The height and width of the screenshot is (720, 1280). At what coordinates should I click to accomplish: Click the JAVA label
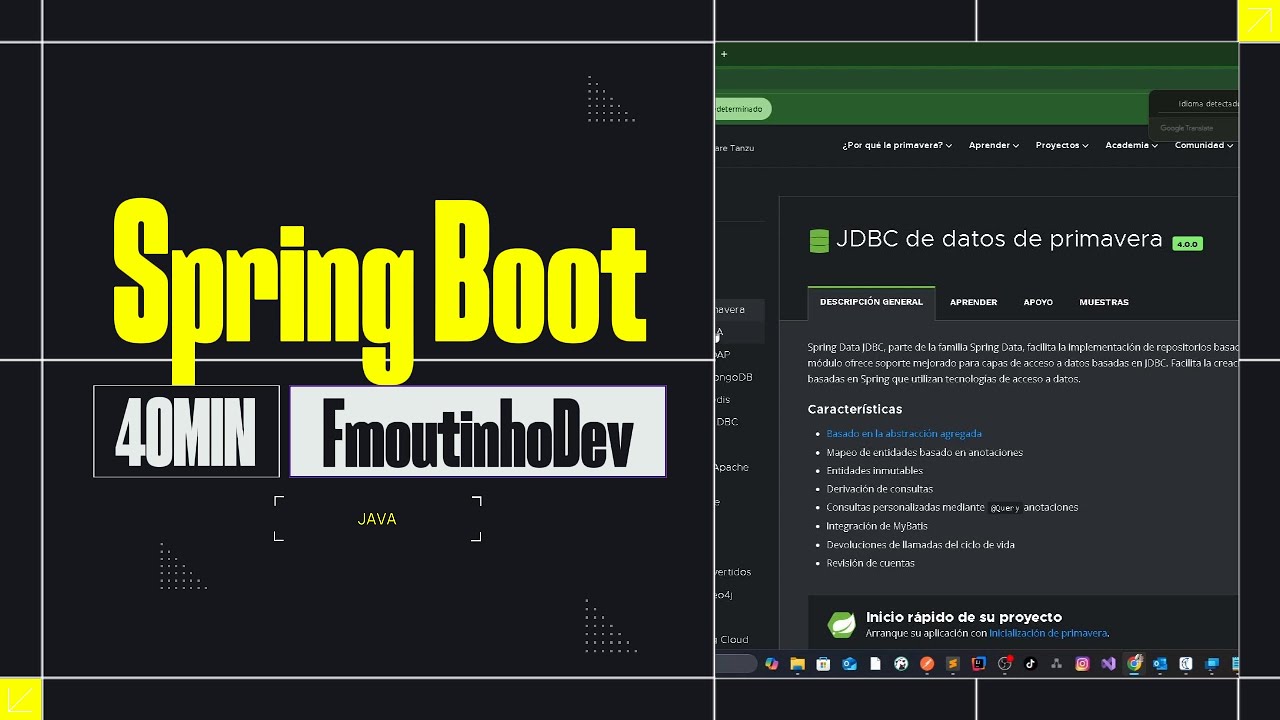(x=377, y=519)
